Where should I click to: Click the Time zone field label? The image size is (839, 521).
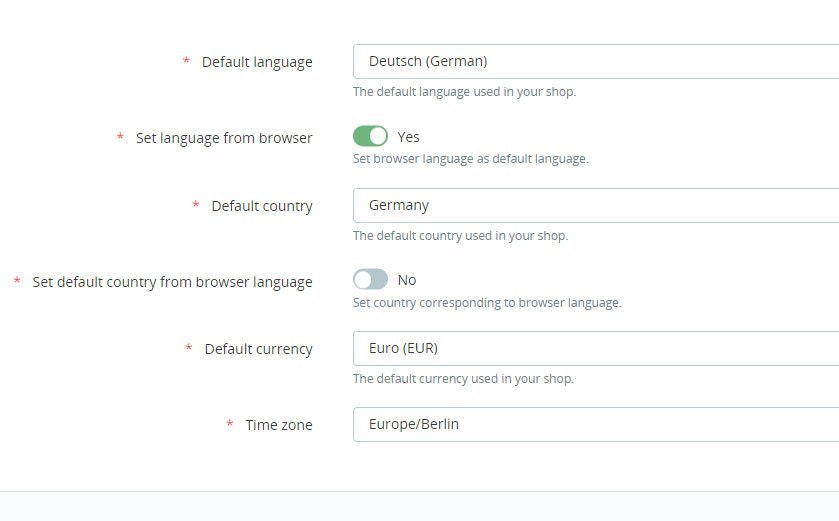(279, 425)
